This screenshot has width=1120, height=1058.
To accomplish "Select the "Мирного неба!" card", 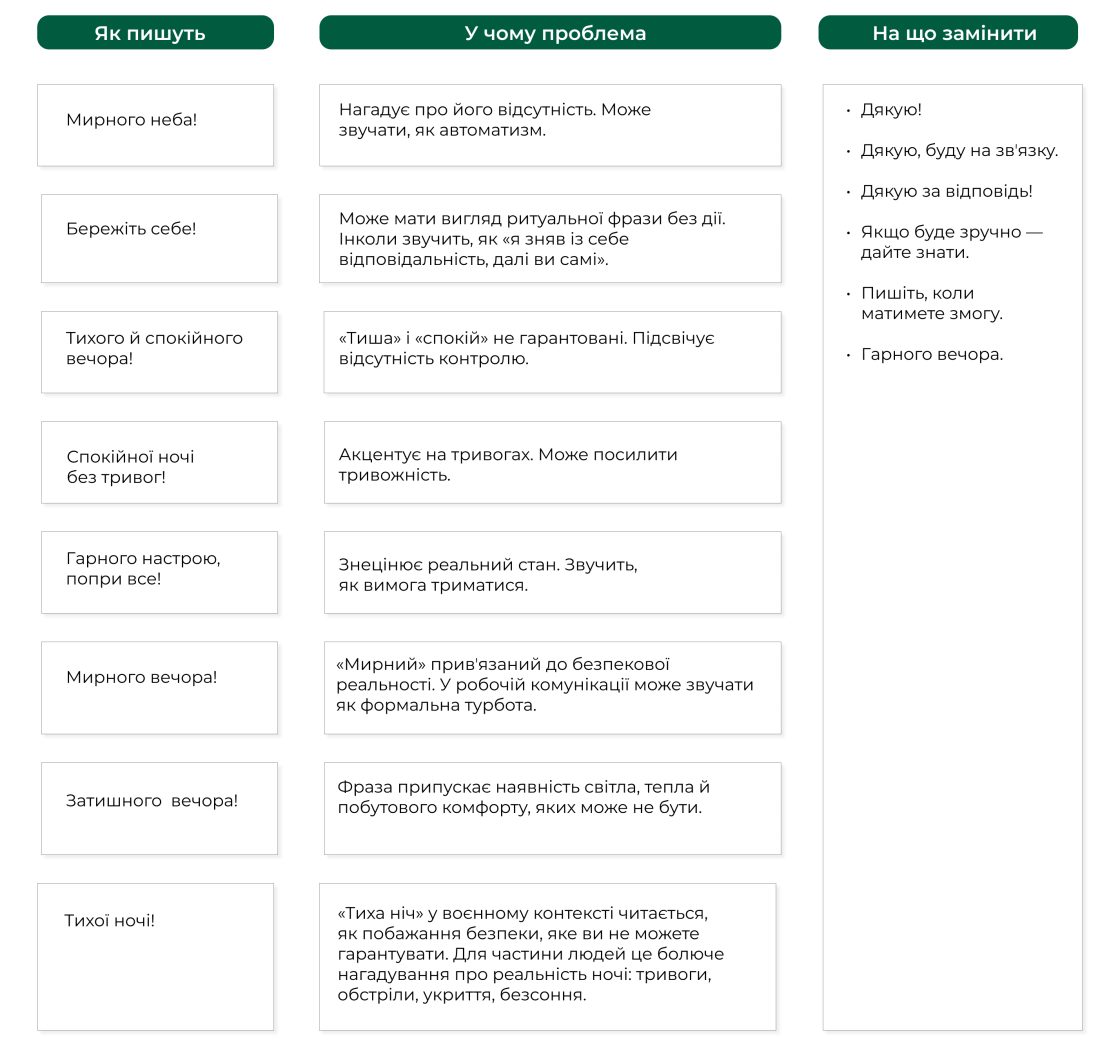I will (155, 125).
